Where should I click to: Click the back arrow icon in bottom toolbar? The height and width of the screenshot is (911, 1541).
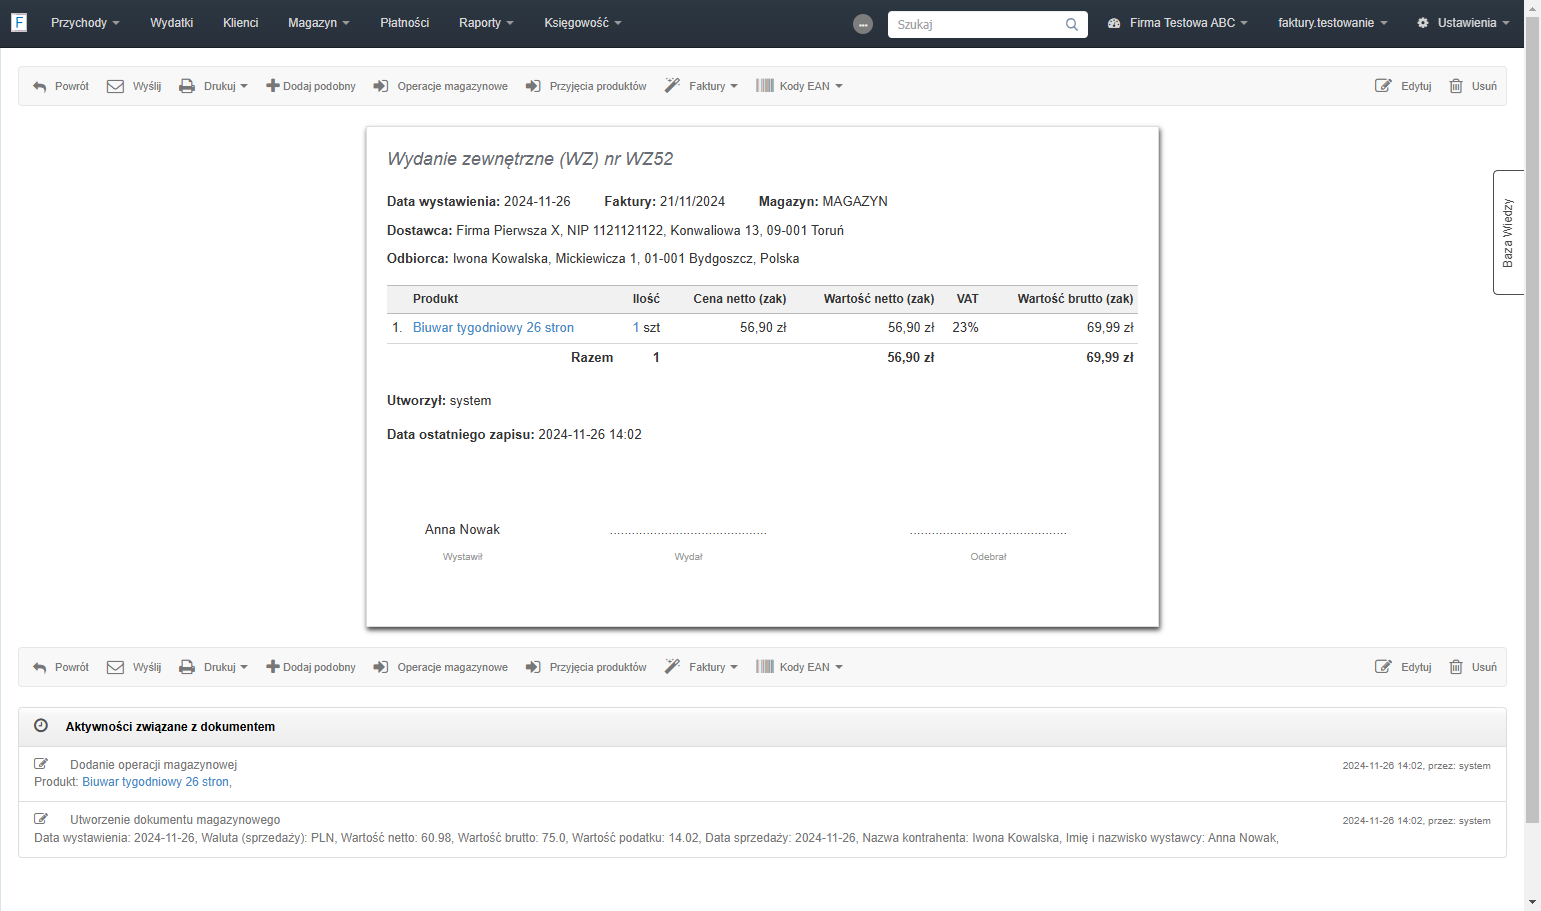click(x=40, y=667)
